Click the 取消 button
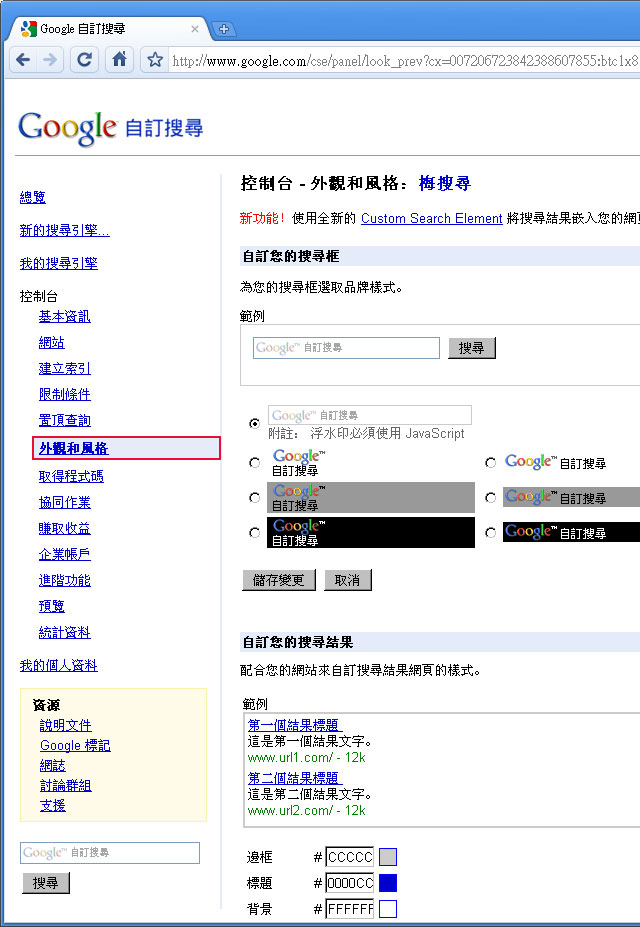 [348, 580]
